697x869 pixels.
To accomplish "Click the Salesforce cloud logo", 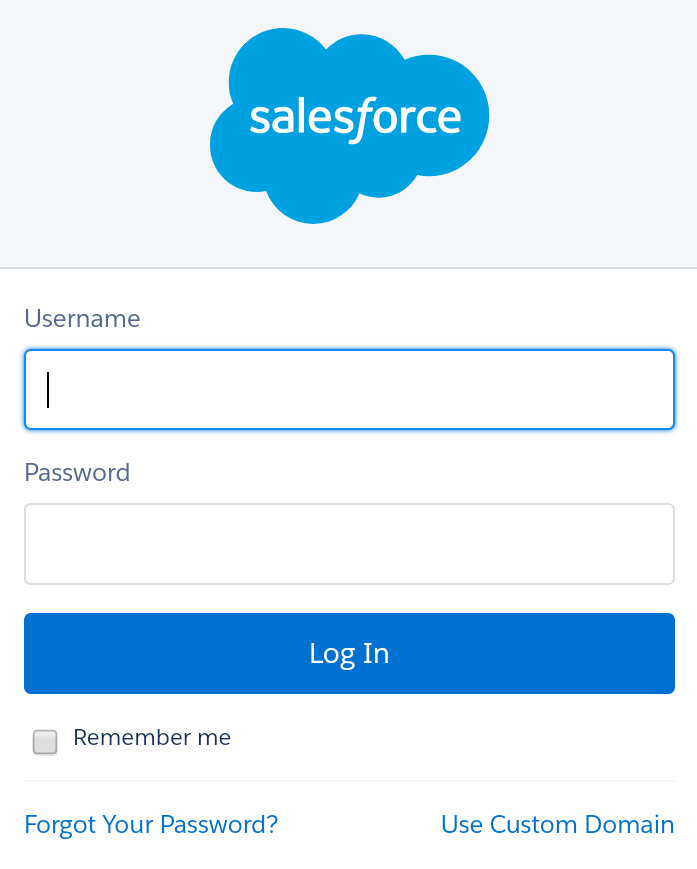I will pos(349,126).
